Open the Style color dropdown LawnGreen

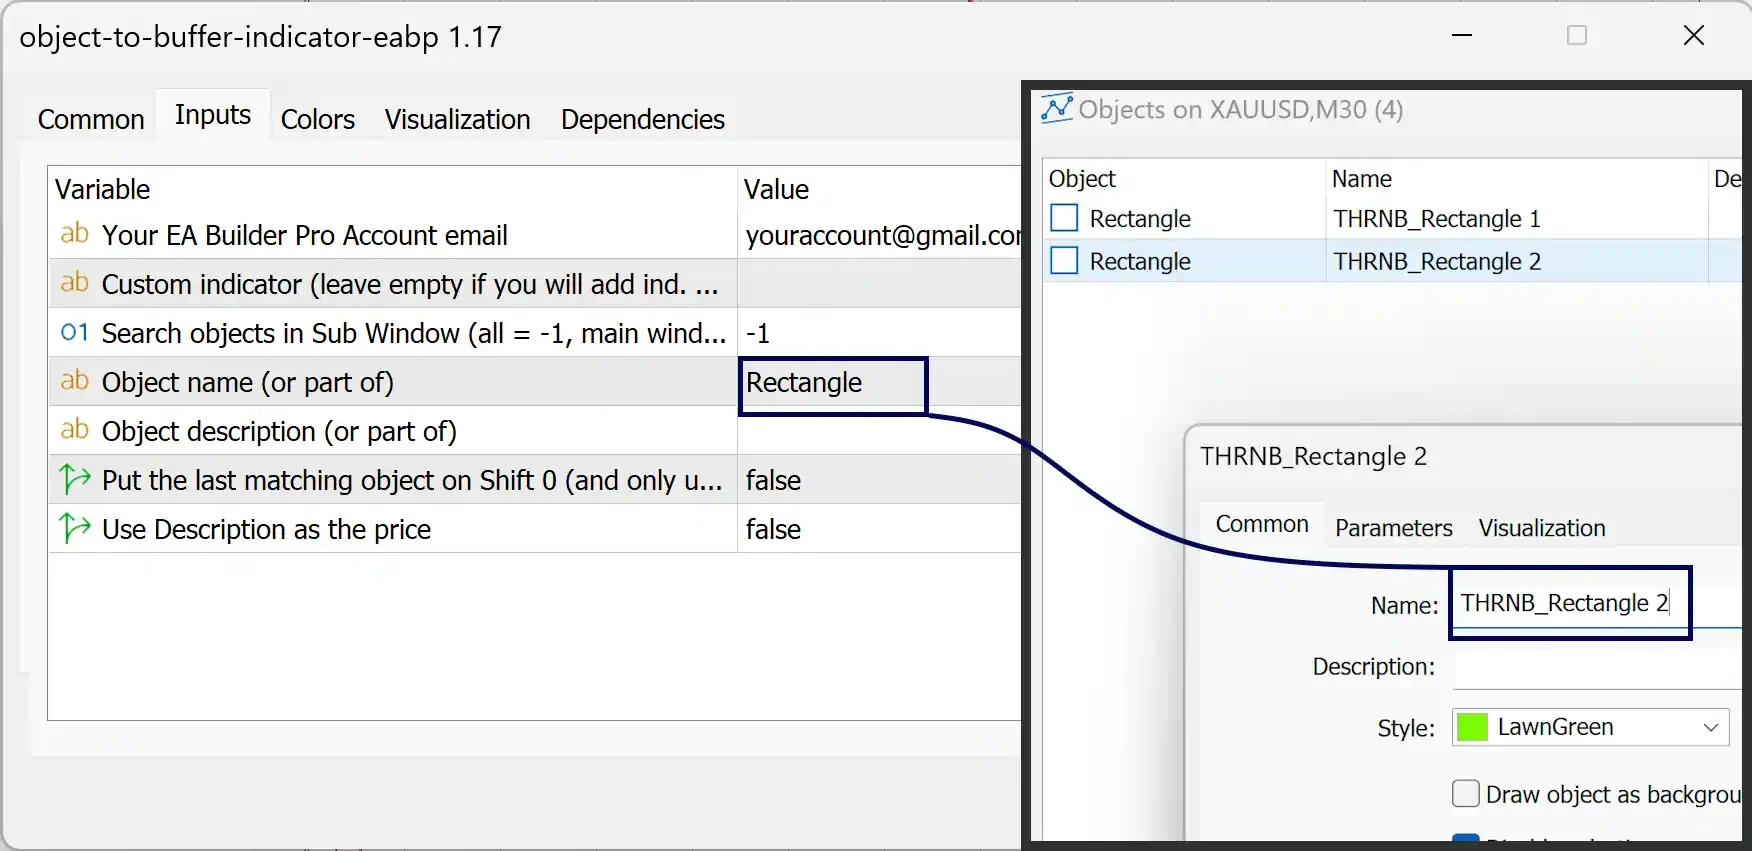pyautogui.click(x=1590, y=727)
